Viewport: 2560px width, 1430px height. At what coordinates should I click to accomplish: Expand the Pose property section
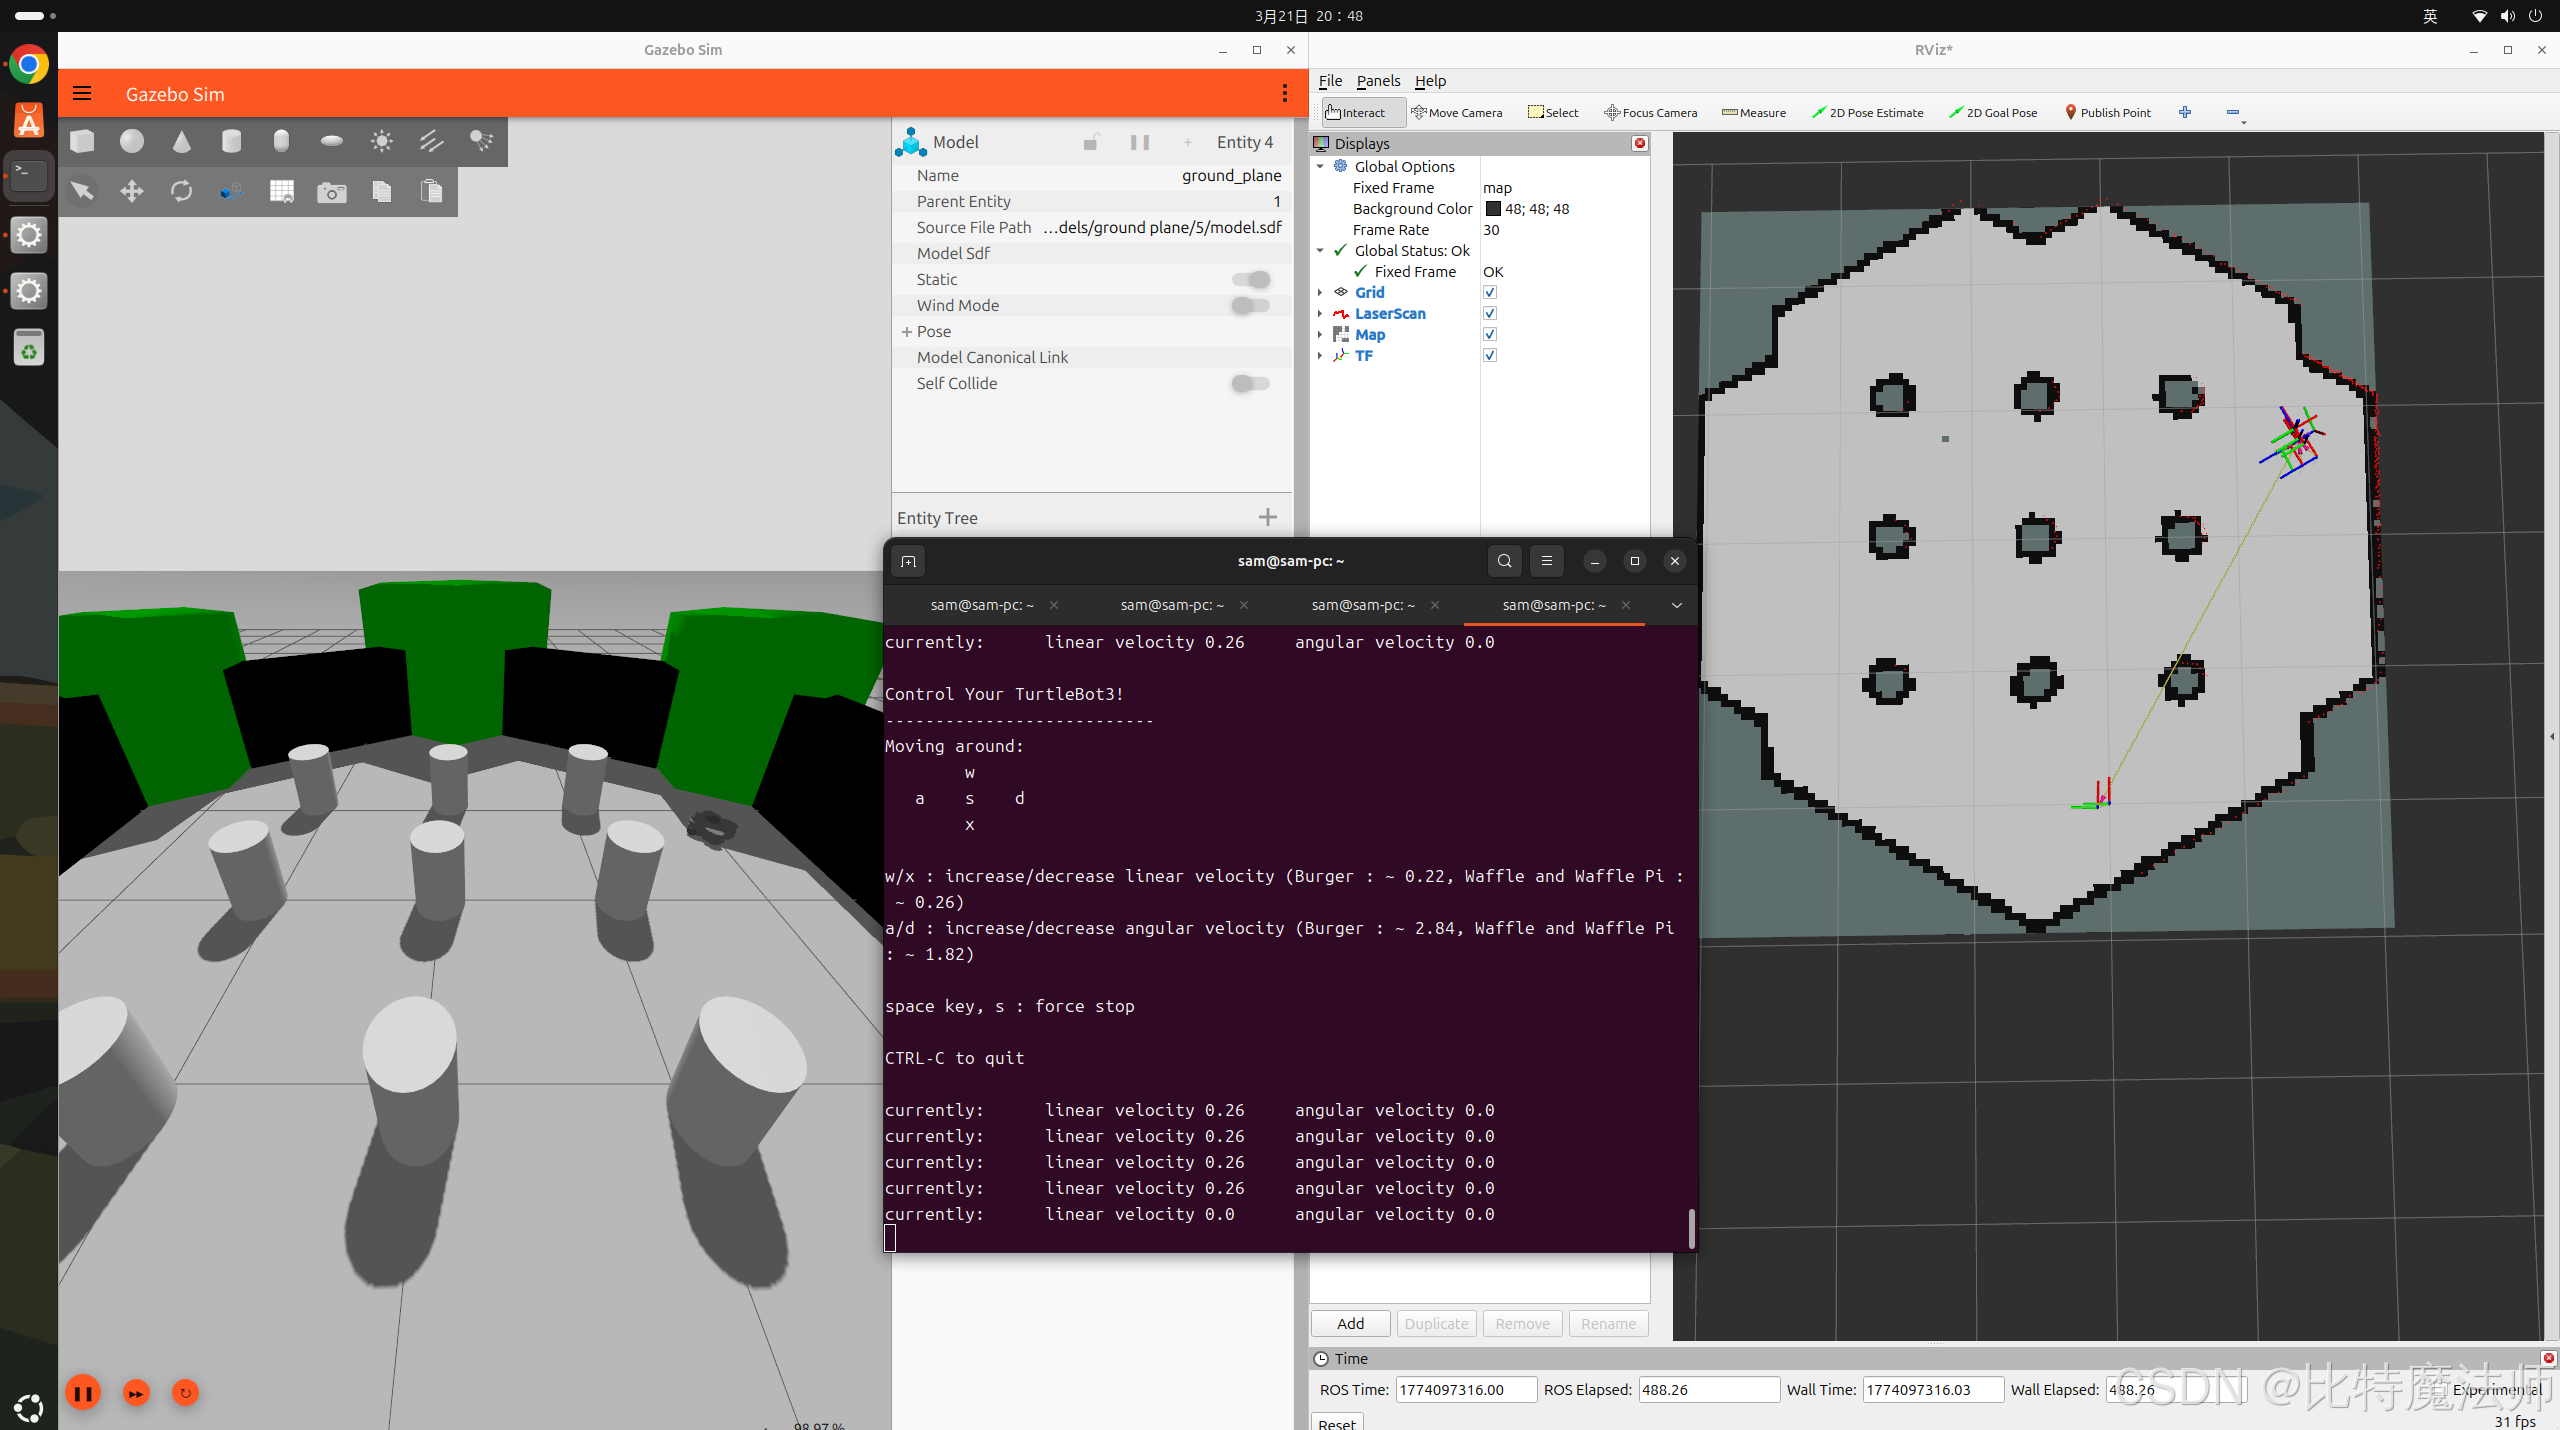coord(907,331)
